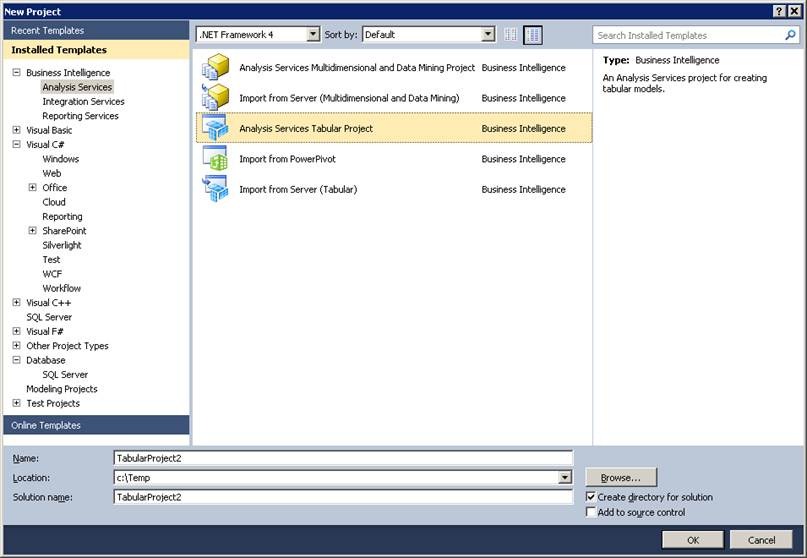Click the Location path text field
The width and height of the screenshot is (807, 558).
click(x=336, y=477)
